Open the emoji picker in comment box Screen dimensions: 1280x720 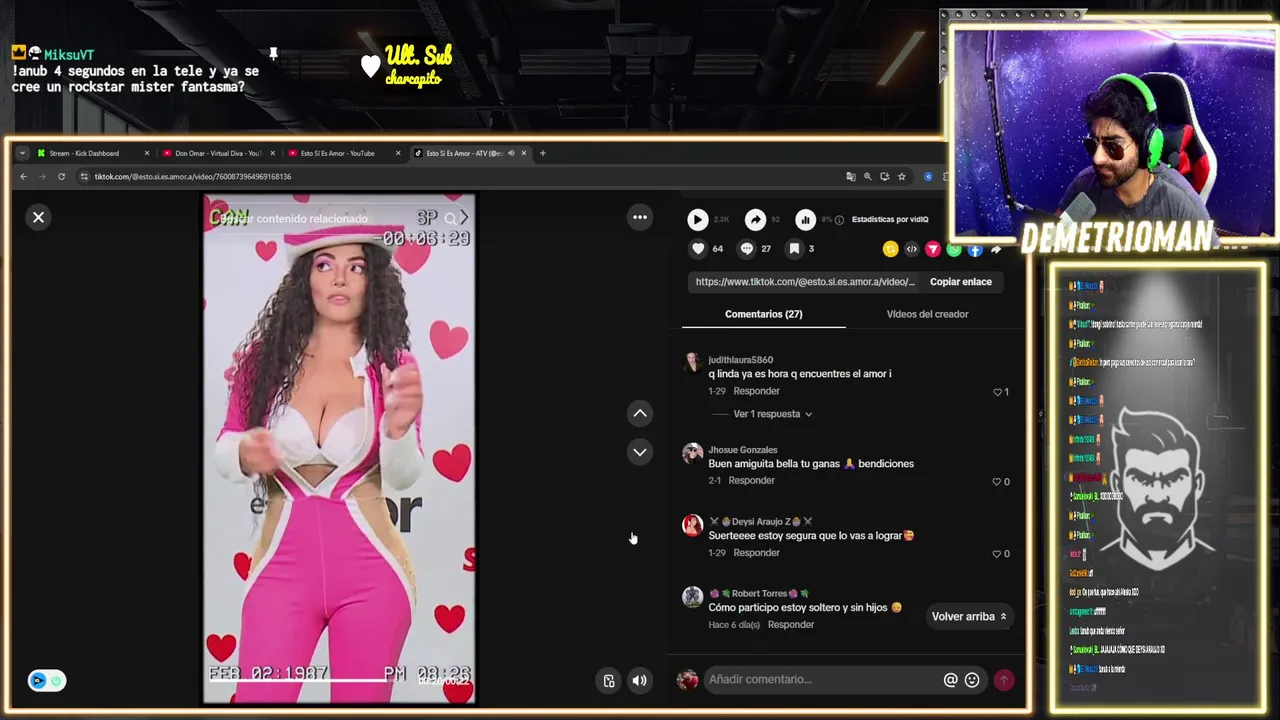[x=972, y=680]
